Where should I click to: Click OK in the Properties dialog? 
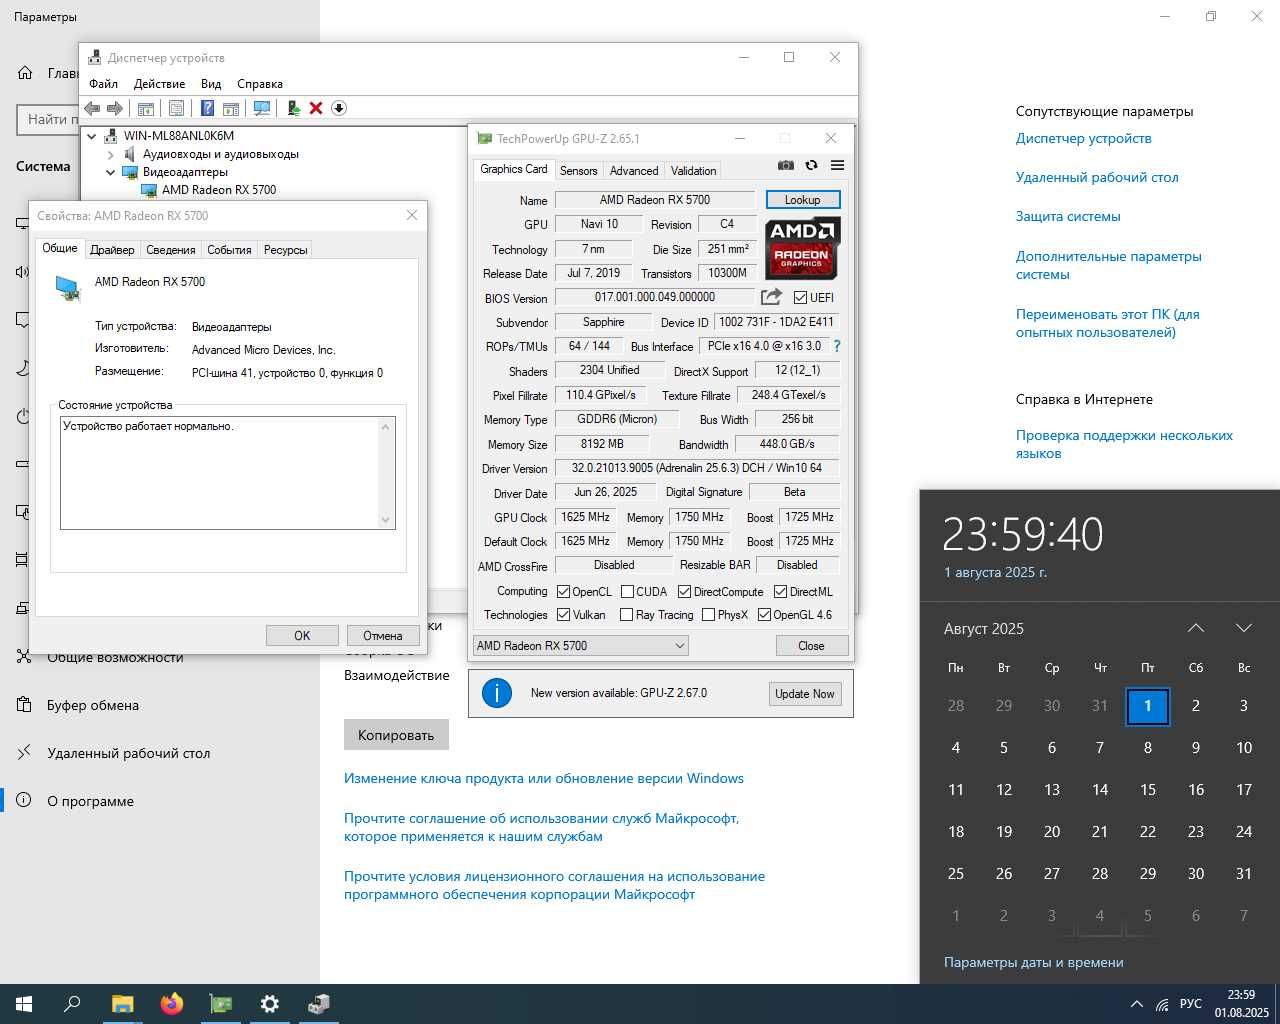click(x=302, y=635)
